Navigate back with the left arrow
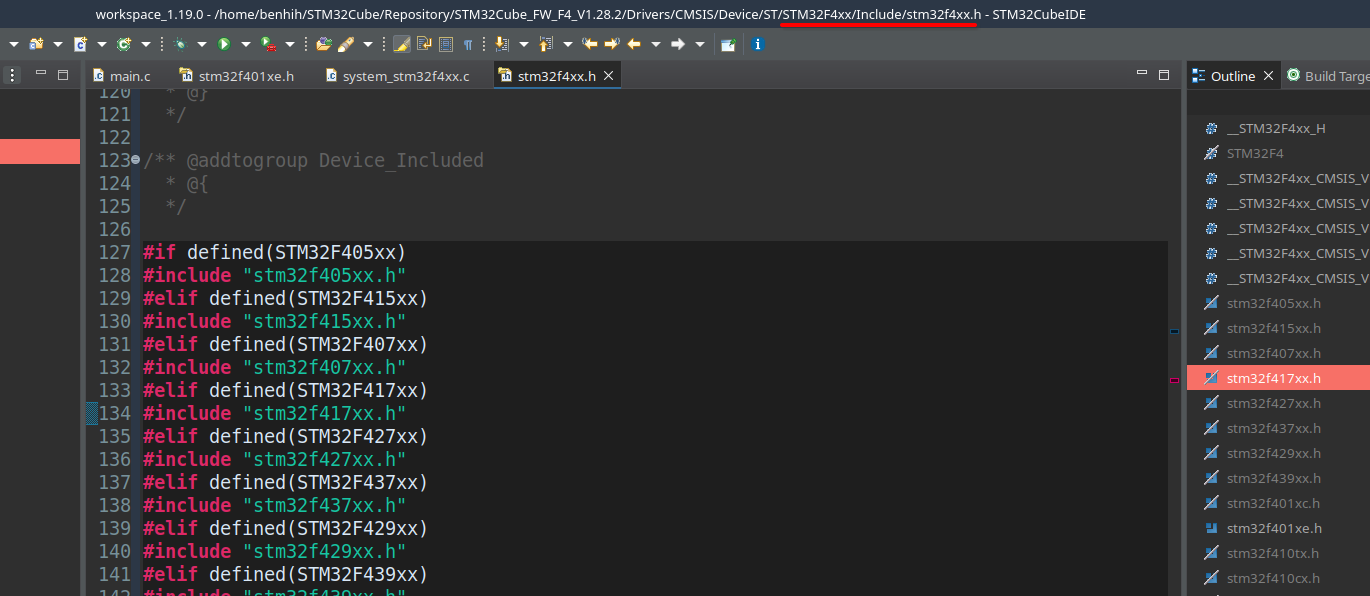The height and width of the screenshot is (596, 1370). click(x=634, y=44)
